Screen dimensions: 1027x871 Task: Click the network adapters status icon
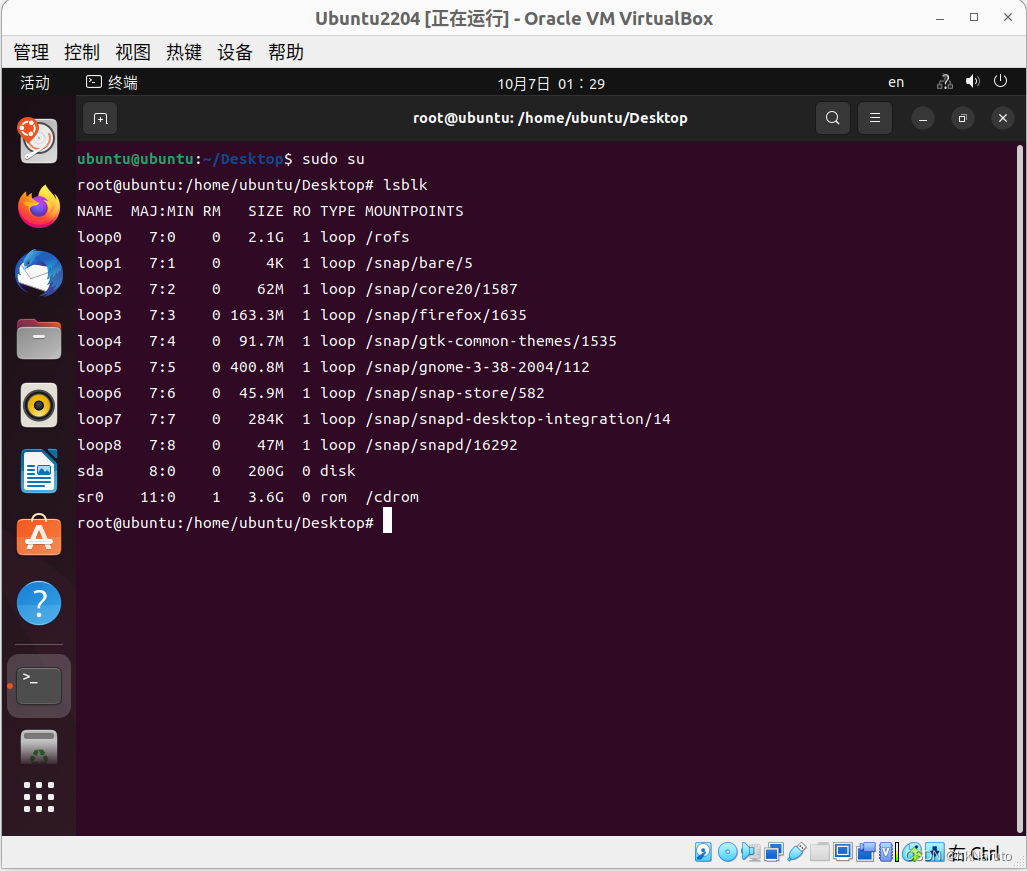(774, 852)
